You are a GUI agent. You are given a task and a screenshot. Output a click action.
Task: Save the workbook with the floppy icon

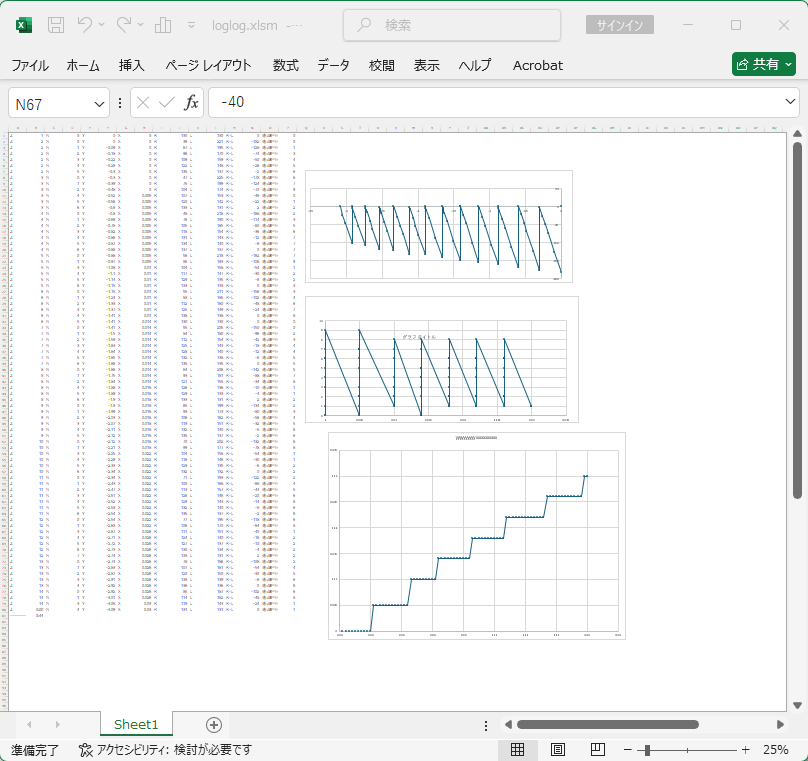pos(56,25)
